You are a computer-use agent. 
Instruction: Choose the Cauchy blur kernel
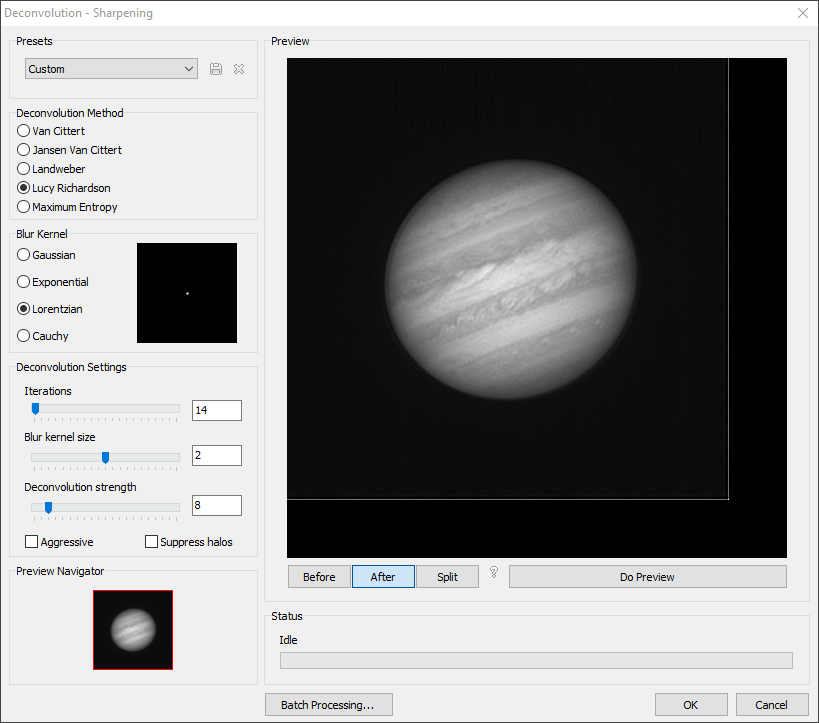click(43, 335)
